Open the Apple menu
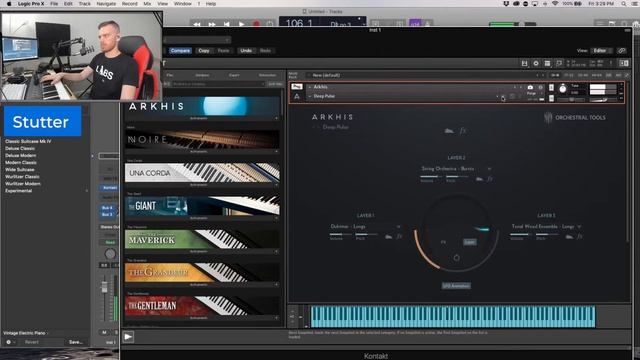Screen dimensions: 640x360 pyautogui.click(x=9, y=4)
